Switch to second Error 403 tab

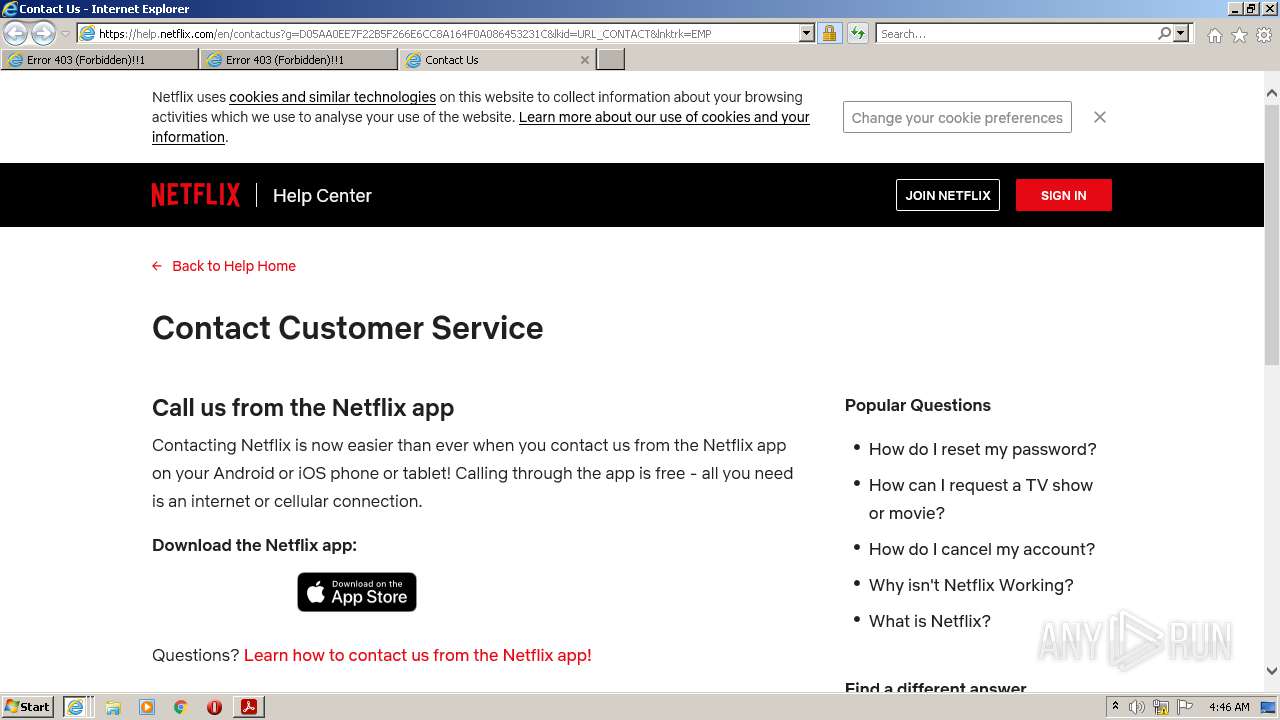coord(299,60)
